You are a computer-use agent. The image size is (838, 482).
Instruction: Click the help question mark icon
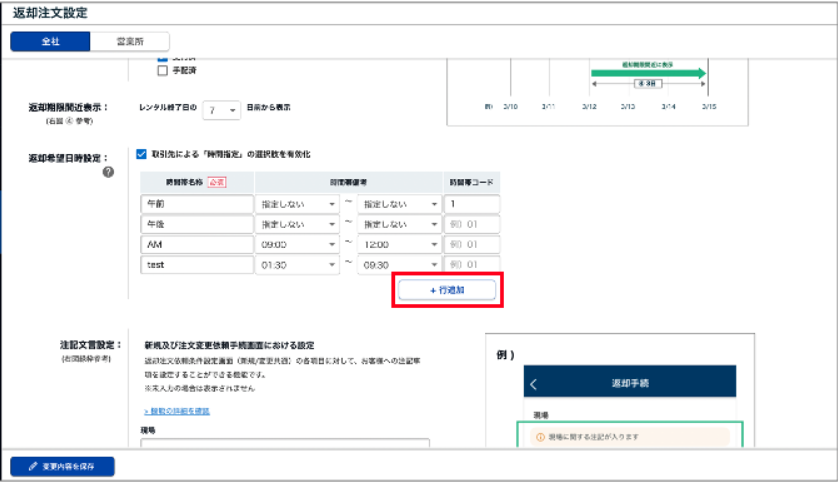point(108,172)
